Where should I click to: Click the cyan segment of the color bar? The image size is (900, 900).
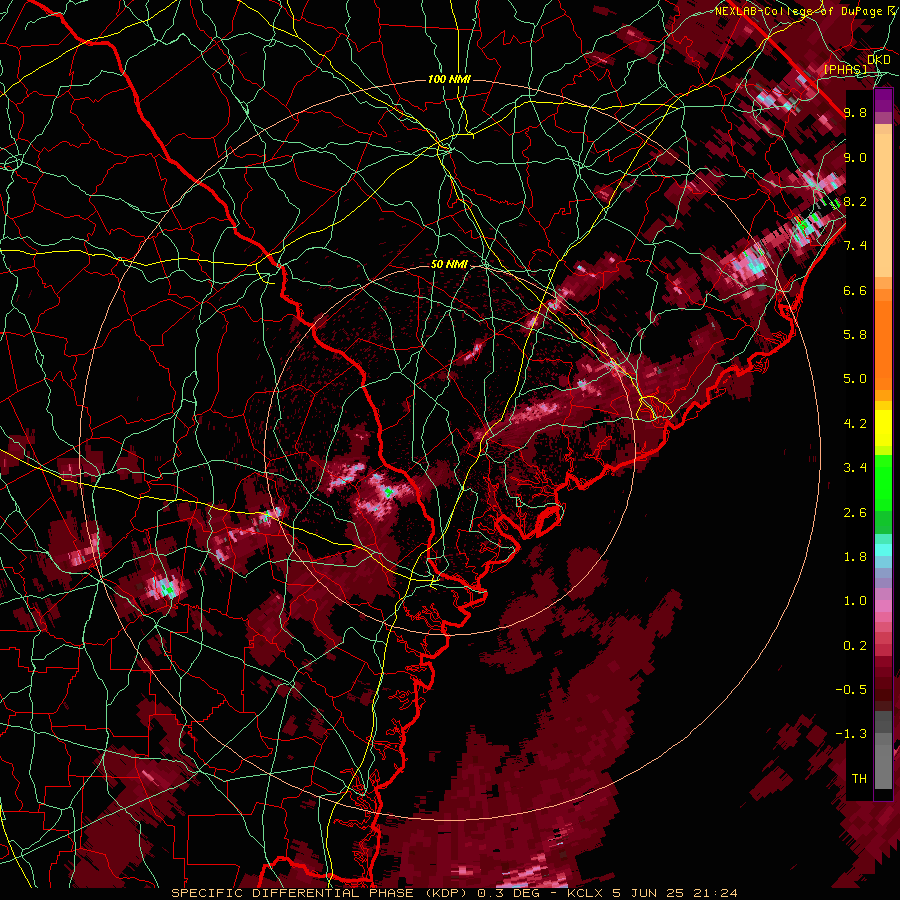[x=883, y=550]
